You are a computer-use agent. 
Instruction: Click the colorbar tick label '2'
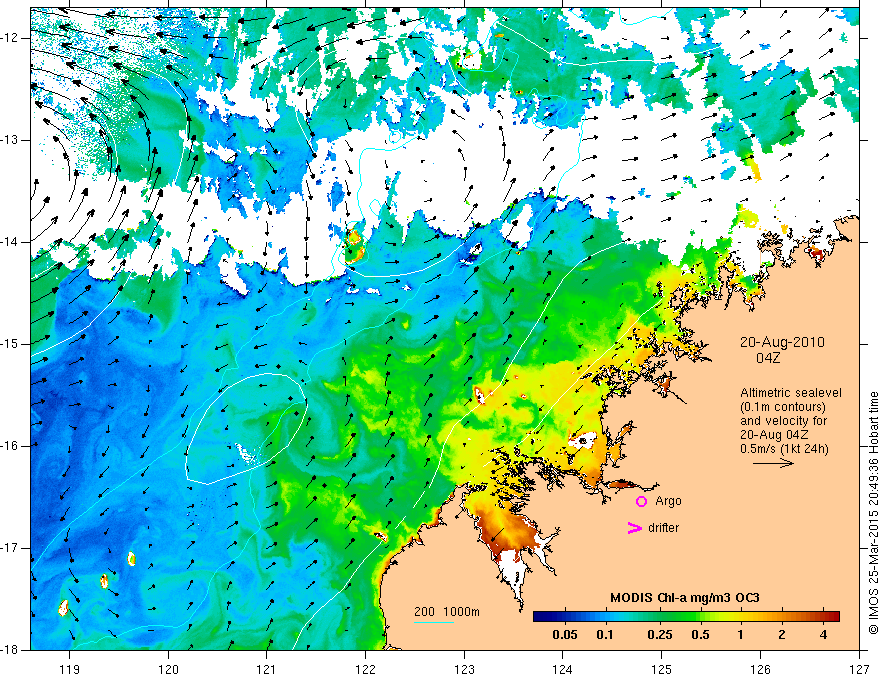pos(782,635)
